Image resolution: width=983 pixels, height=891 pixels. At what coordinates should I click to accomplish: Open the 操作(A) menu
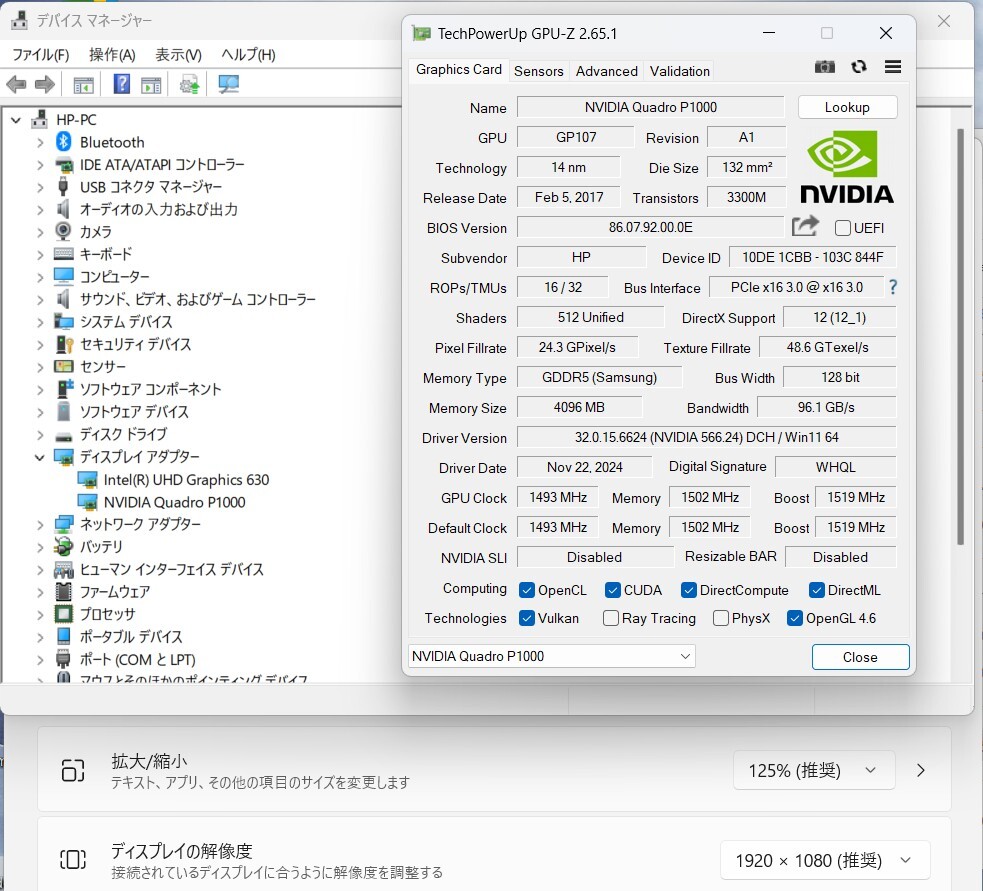112,55
